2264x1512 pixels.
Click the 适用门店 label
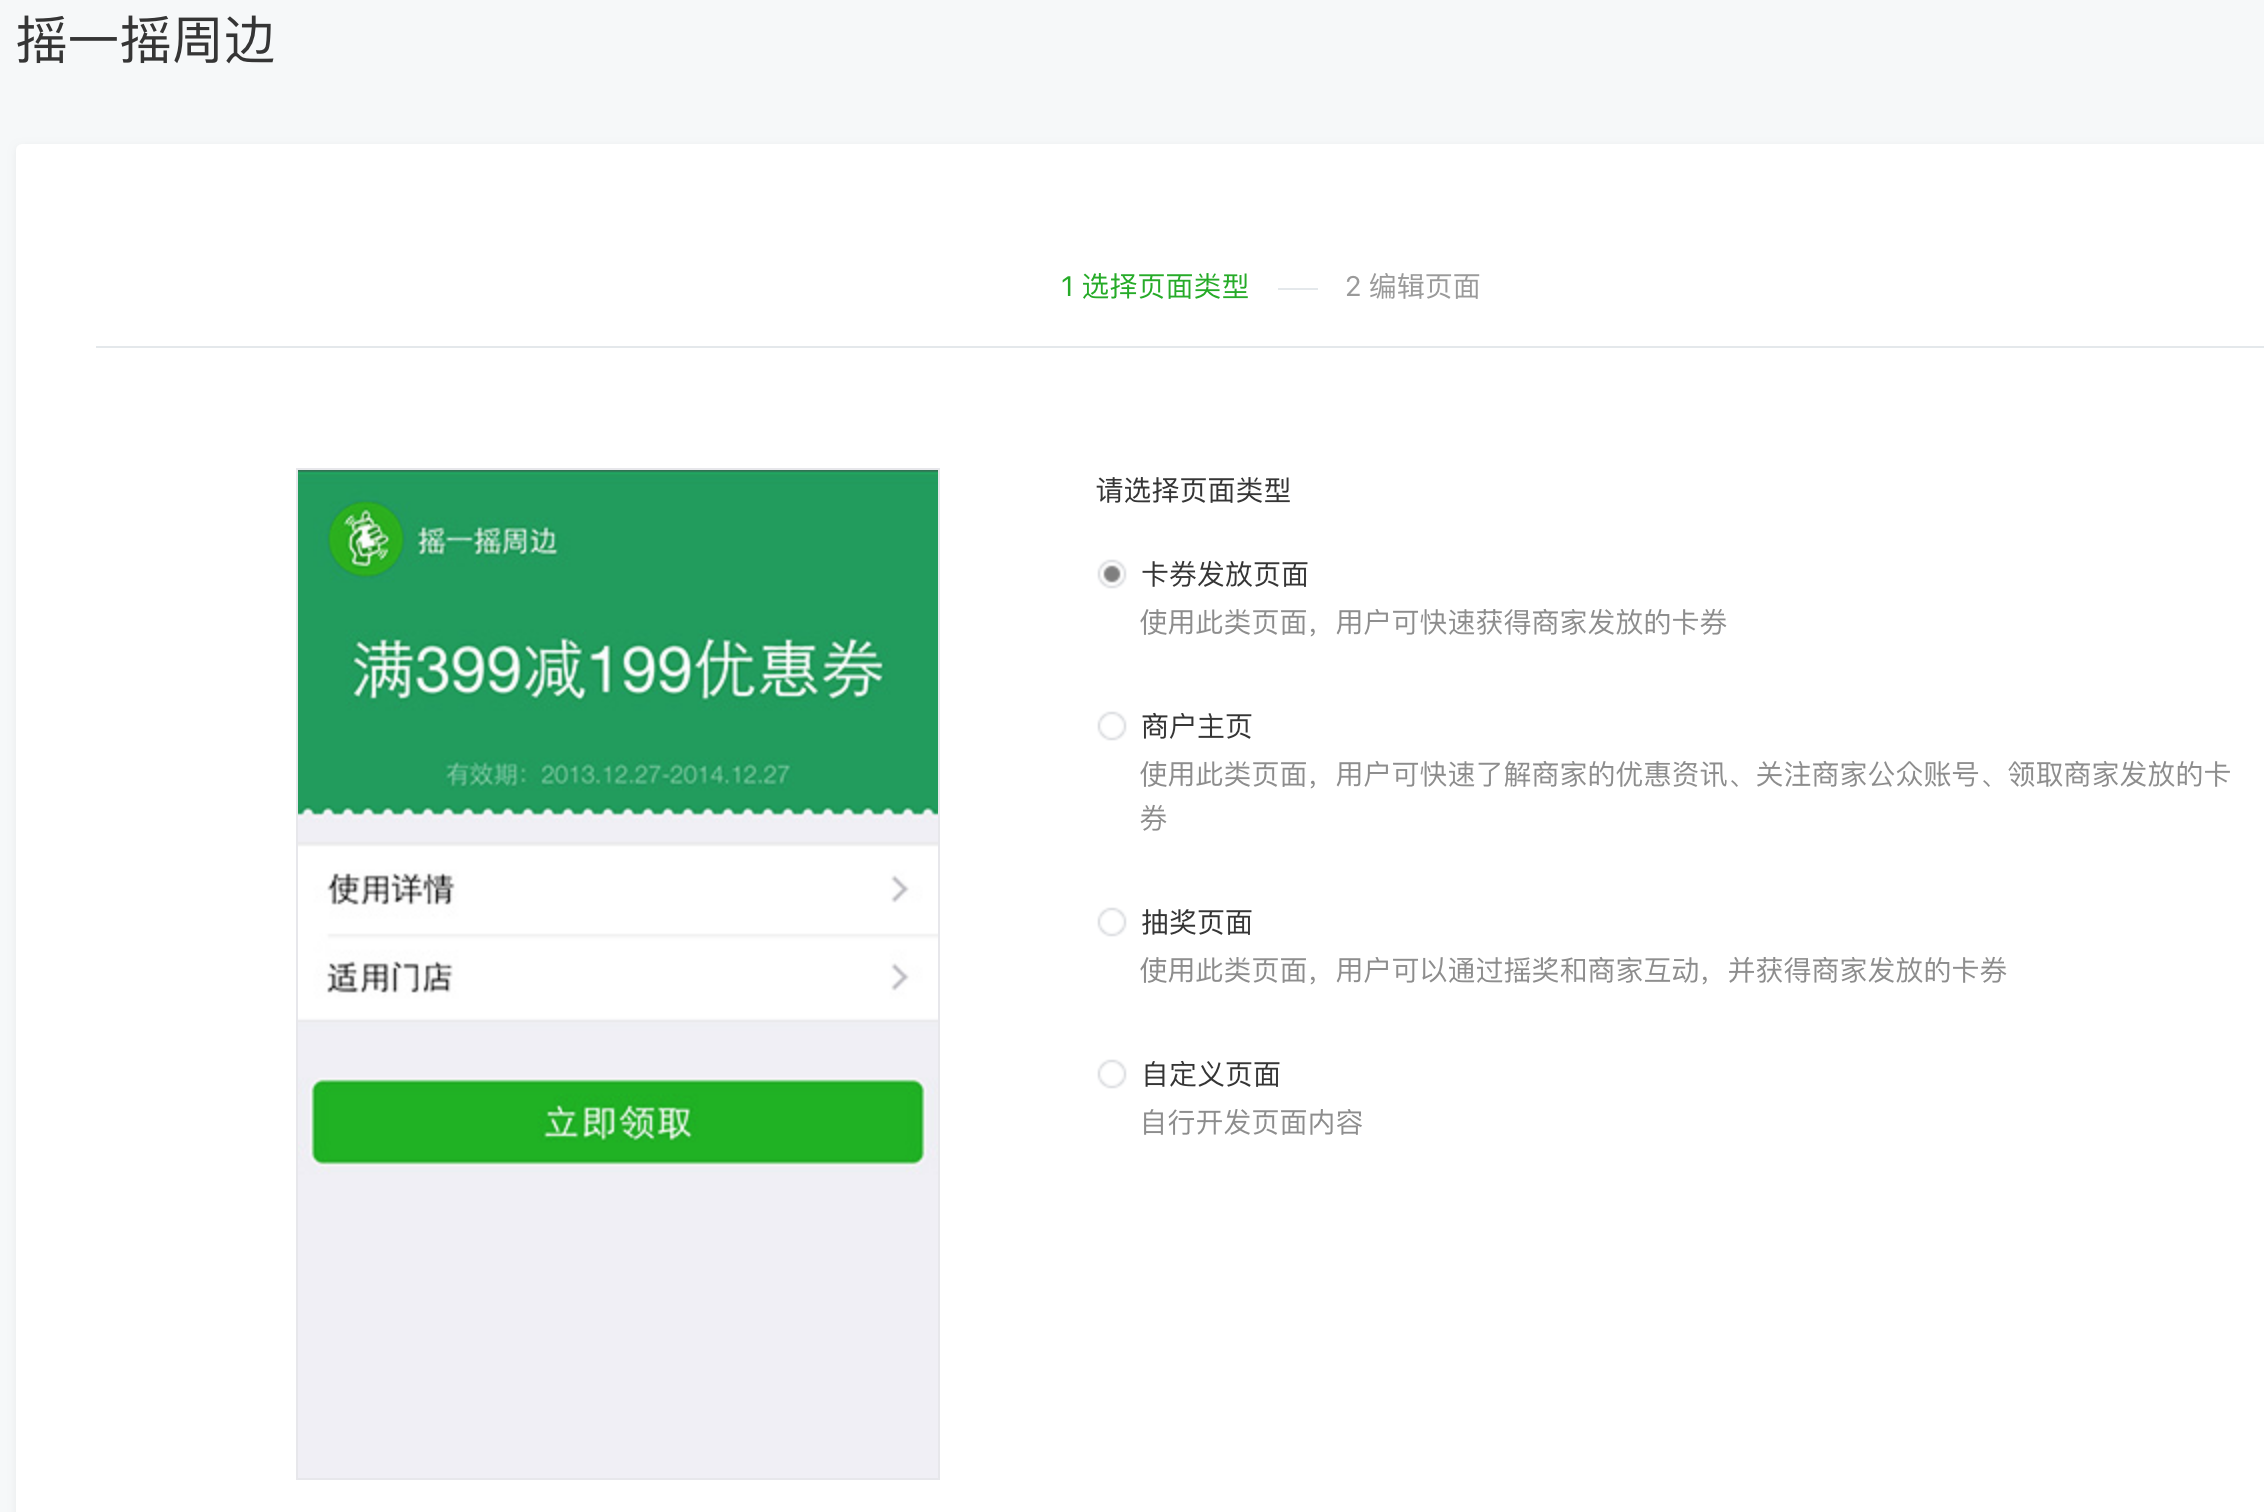click(x=390, y=977)
